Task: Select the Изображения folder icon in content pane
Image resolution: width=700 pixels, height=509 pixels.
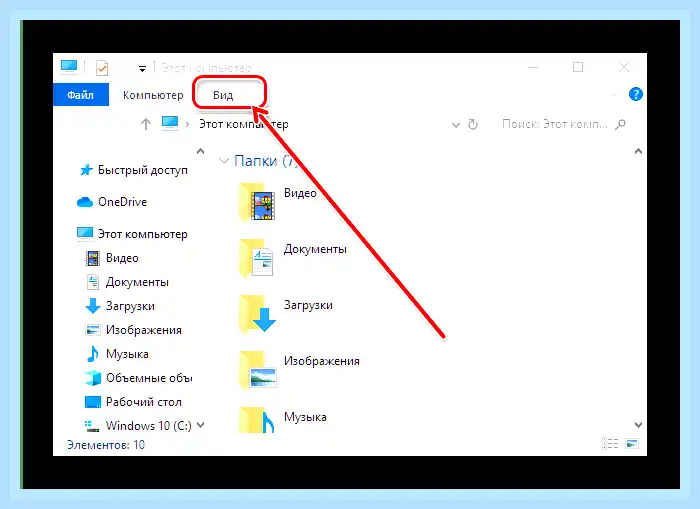Action: pyautogui.click(x=258, y=371)
